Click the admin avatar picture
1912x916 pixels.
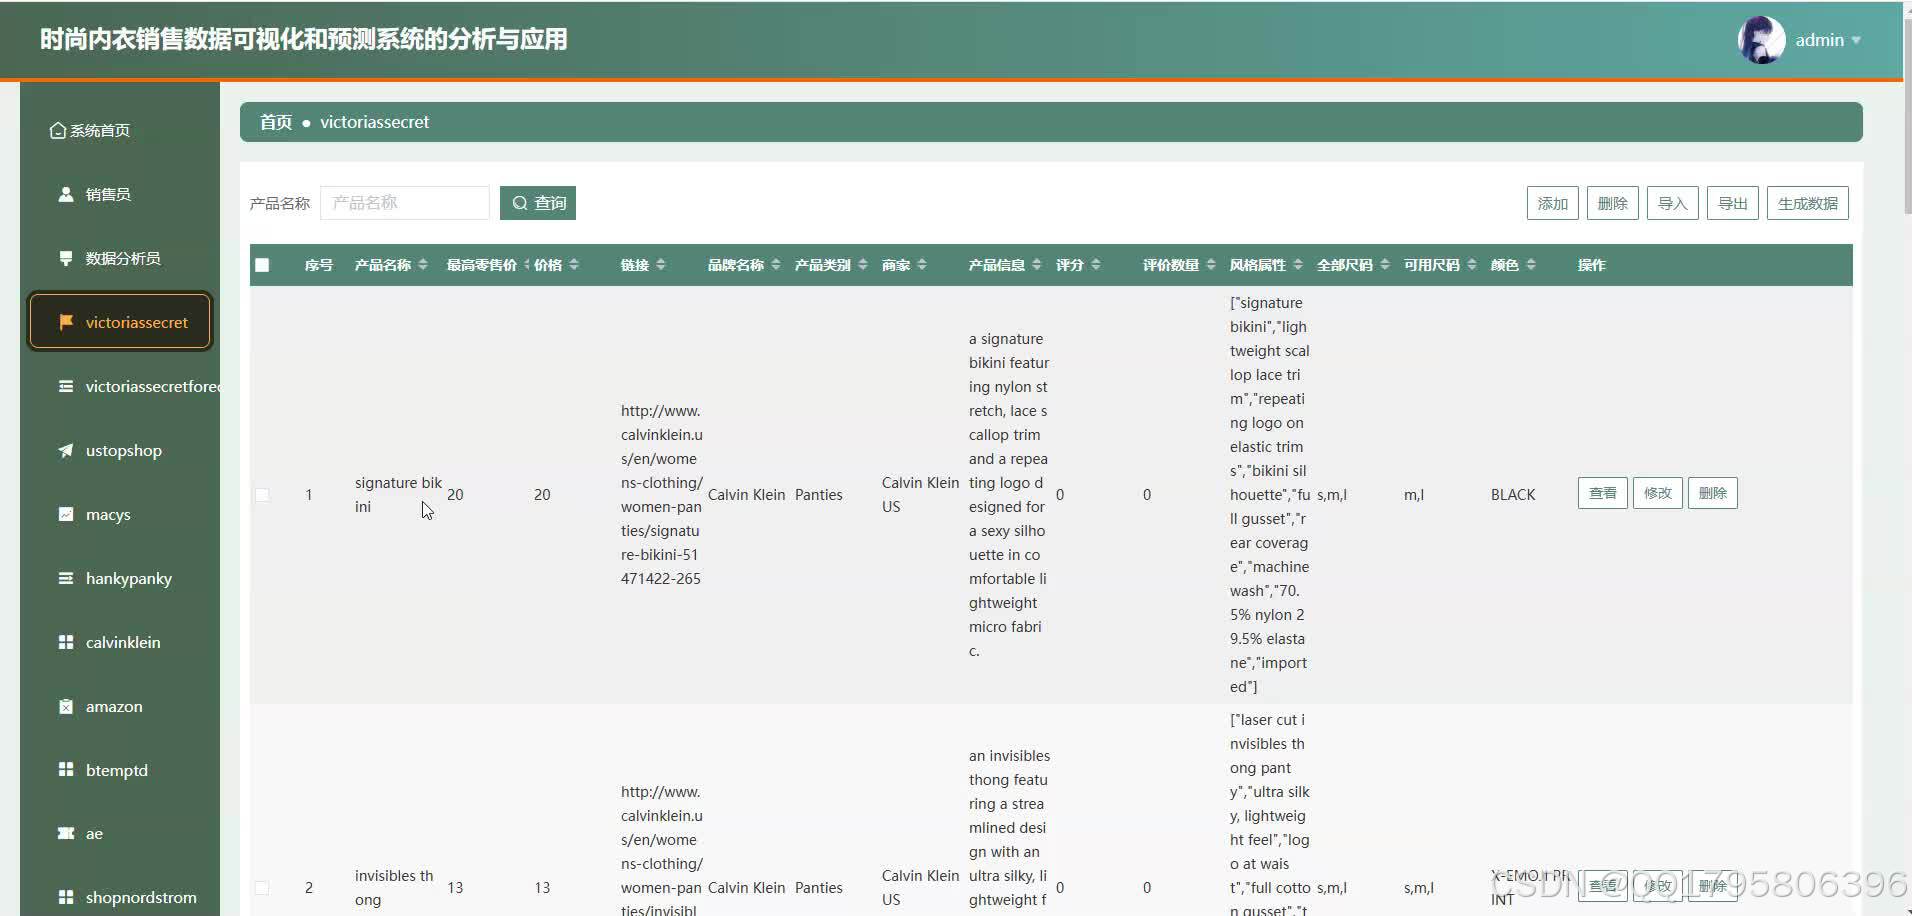pos(1762,40)
